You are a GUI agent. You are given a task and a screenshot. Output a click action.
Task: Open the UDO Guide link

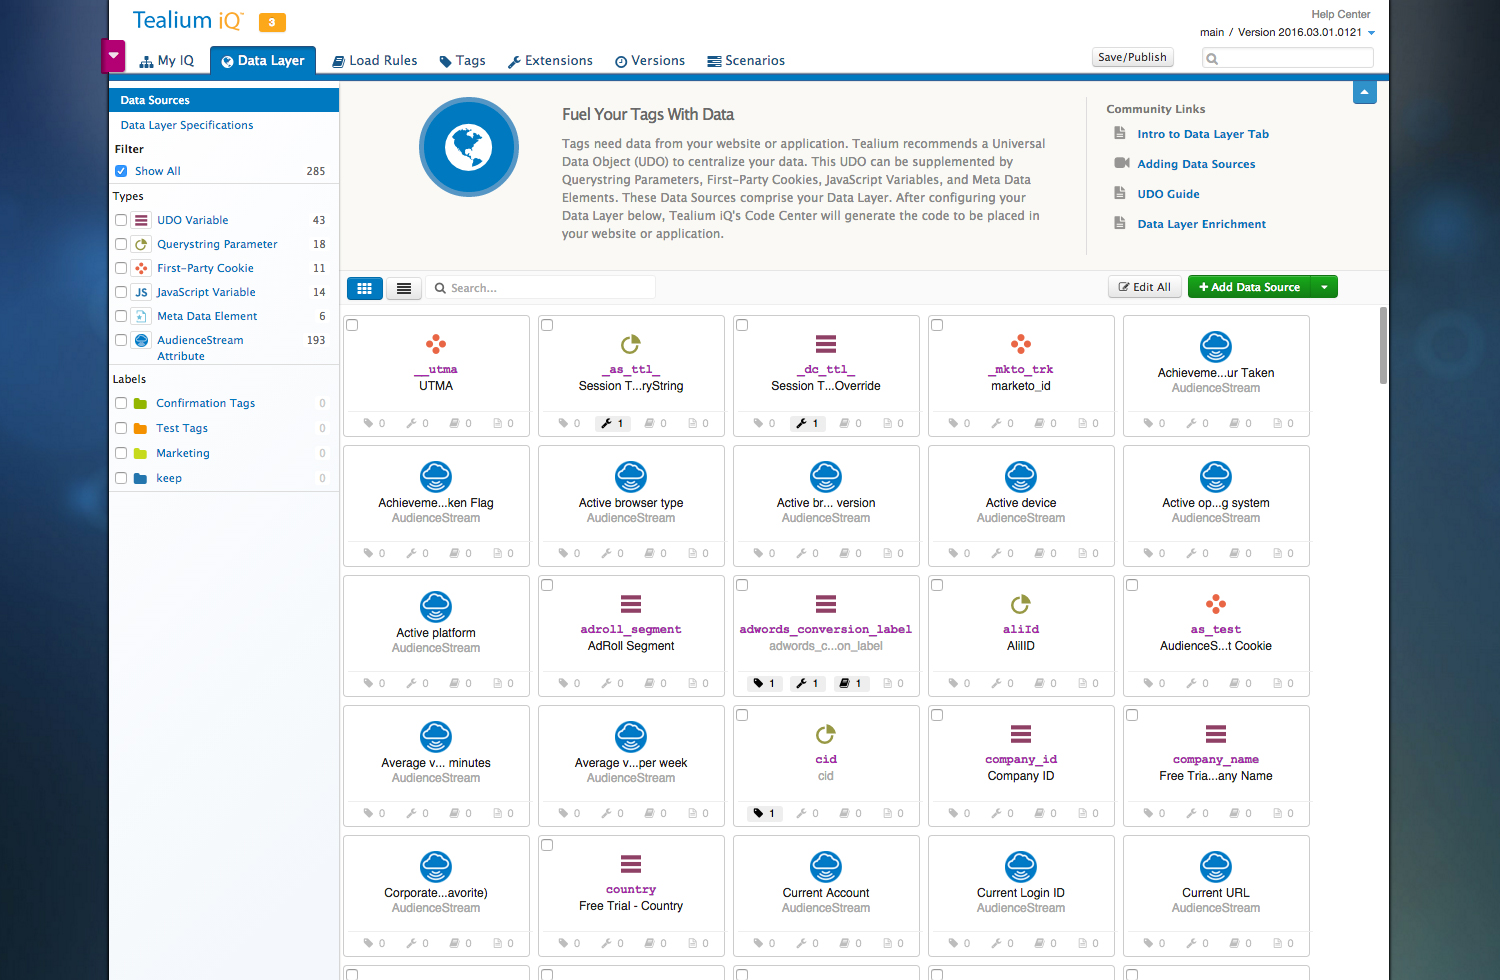(x=1168, y=194)
